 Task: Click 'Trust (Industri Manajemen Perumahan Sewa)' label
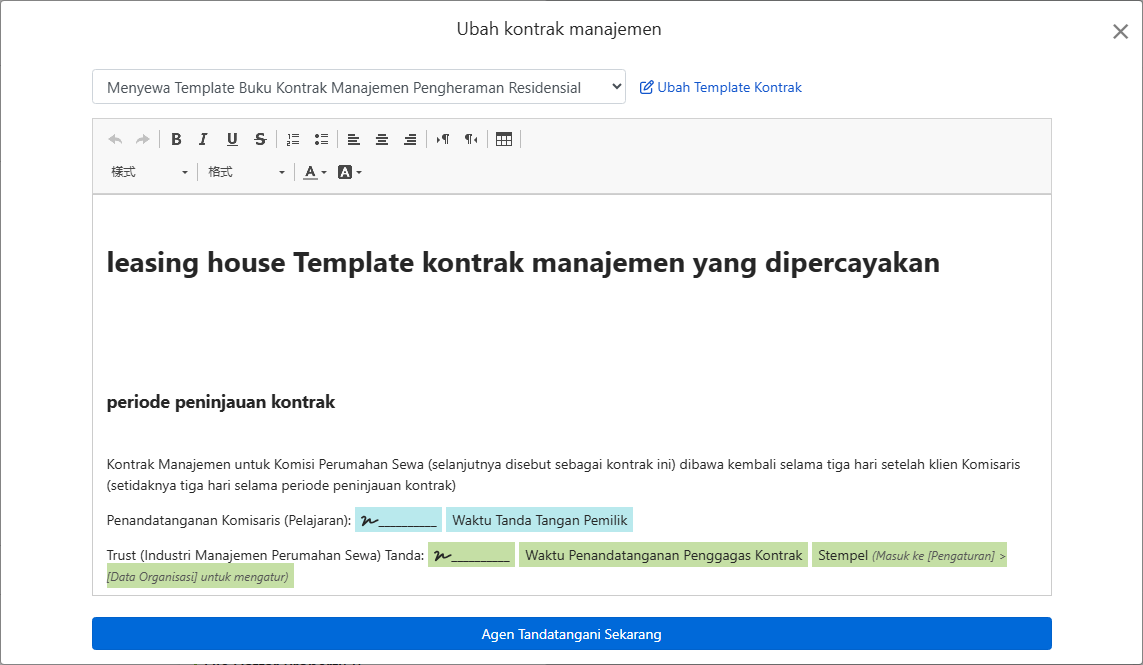tap(265, 556)
